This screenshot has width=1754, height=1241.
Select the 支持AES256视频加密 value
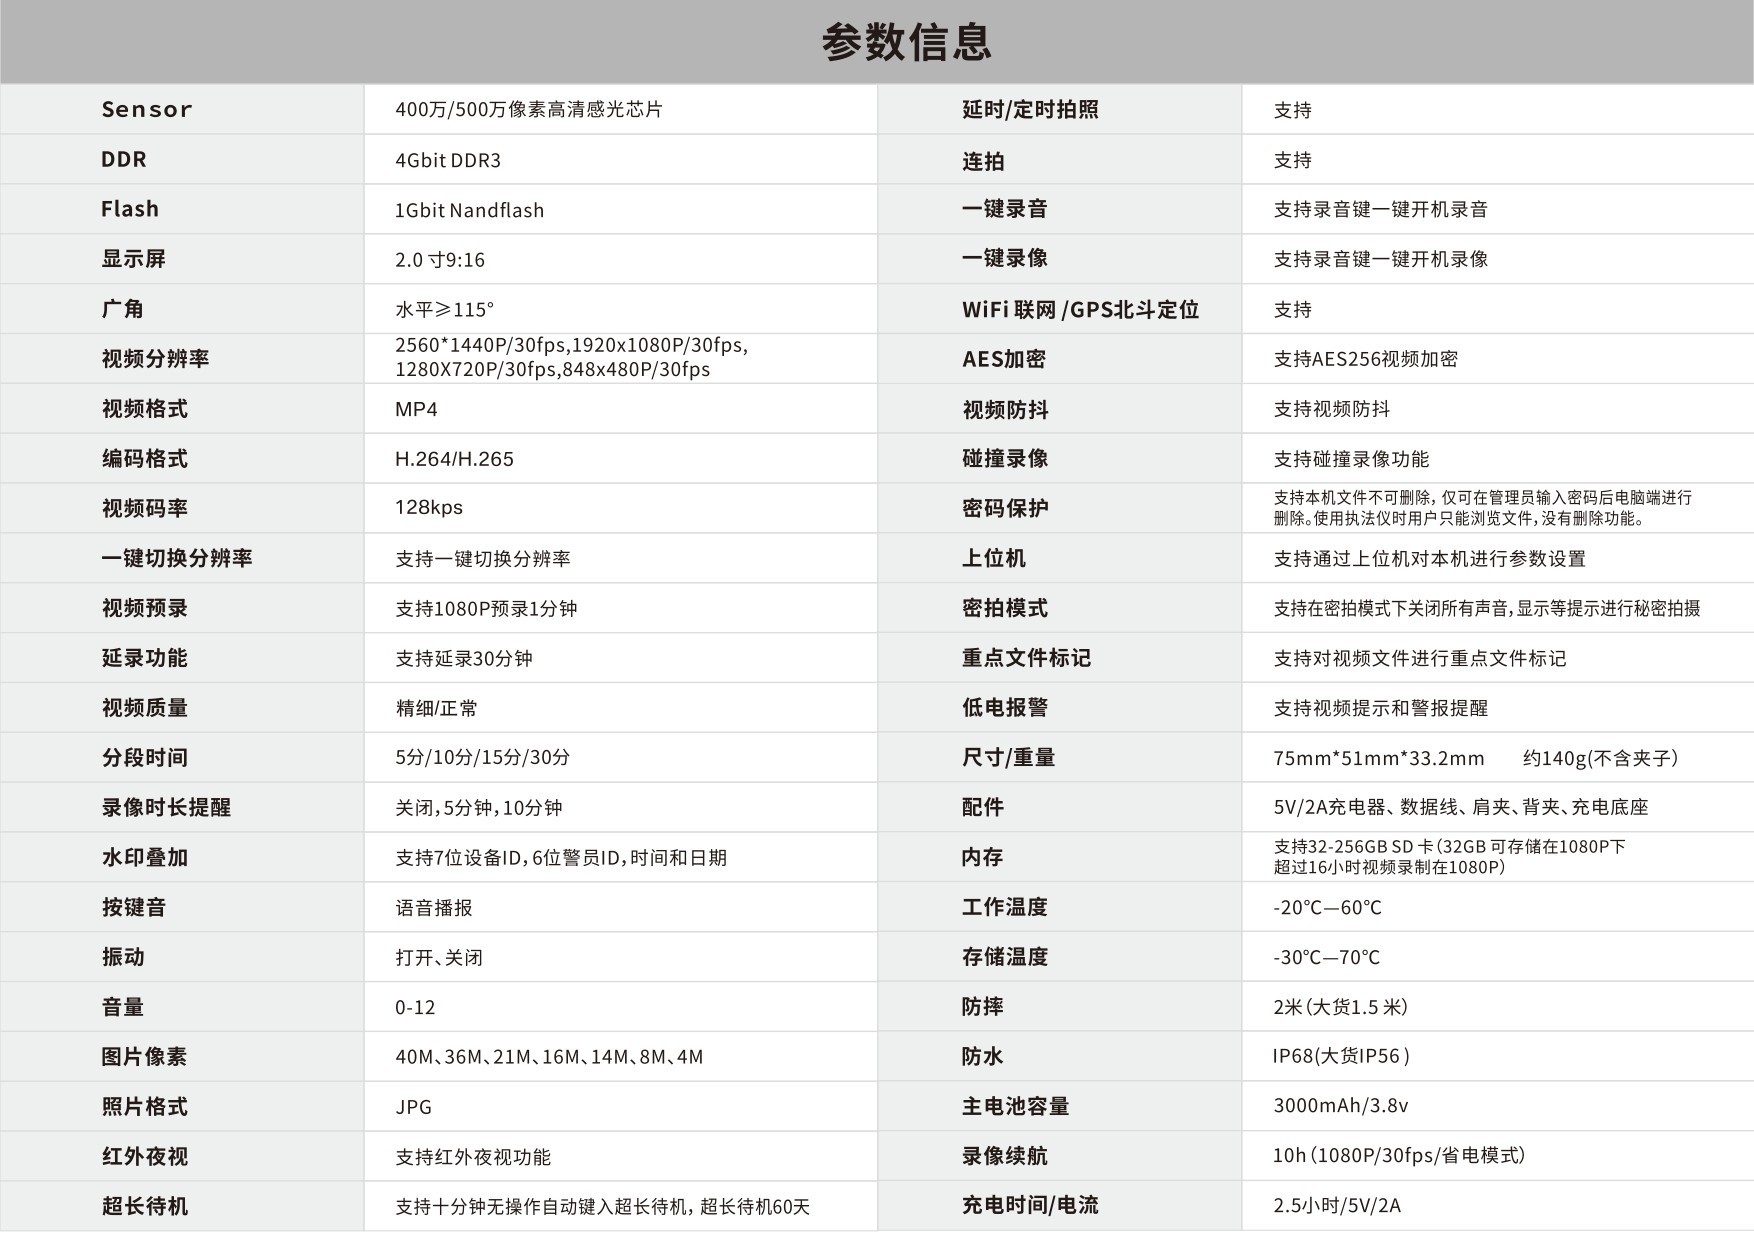click(1365, 359)
